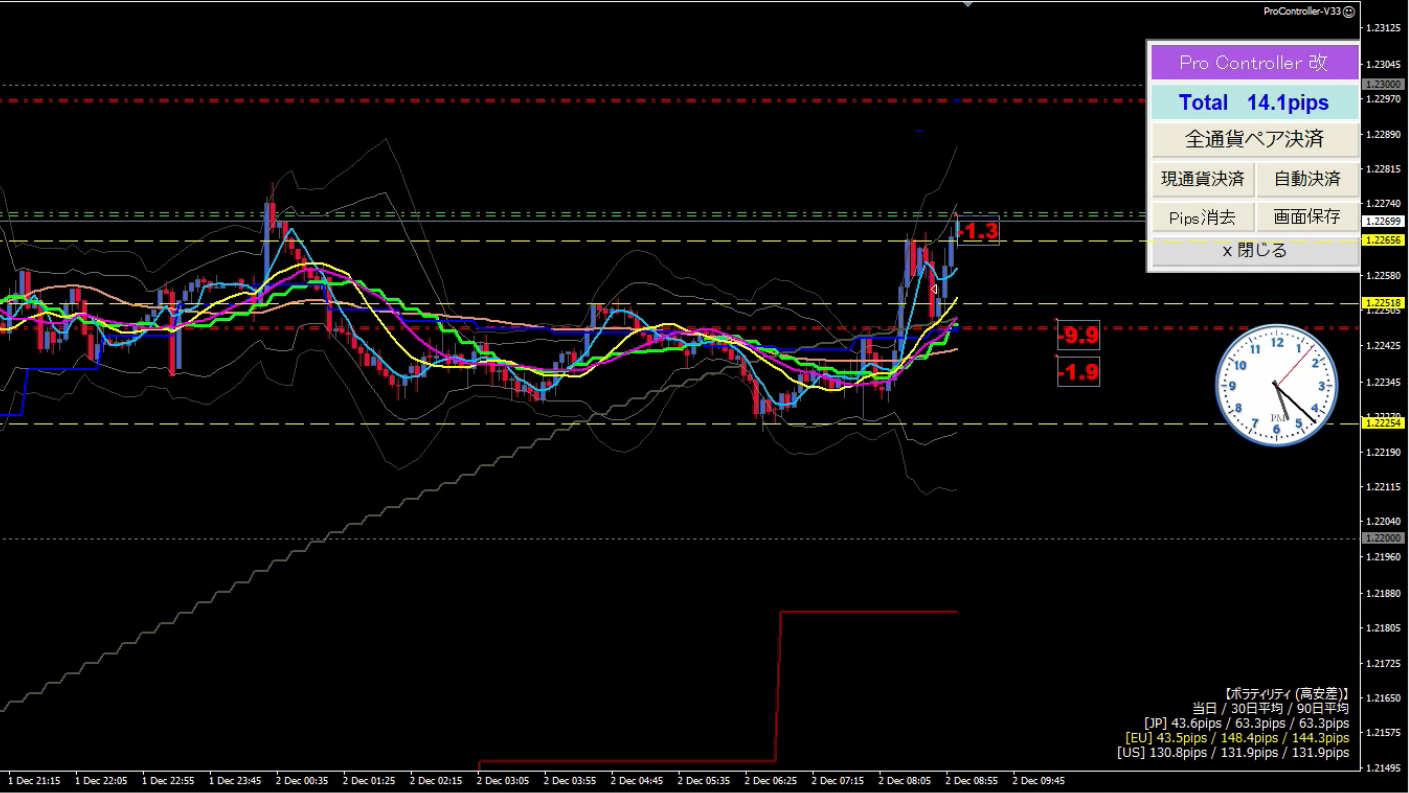Click the 現通貨決済 button
The image size is (1409, 793).
tap(1202, 179)
